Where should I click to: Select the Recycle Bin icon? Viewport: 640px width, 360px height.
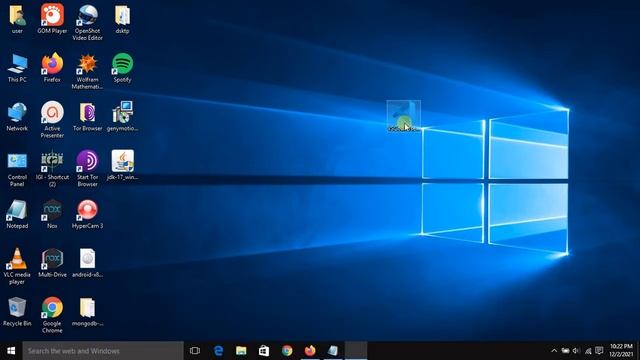(17, 312)
